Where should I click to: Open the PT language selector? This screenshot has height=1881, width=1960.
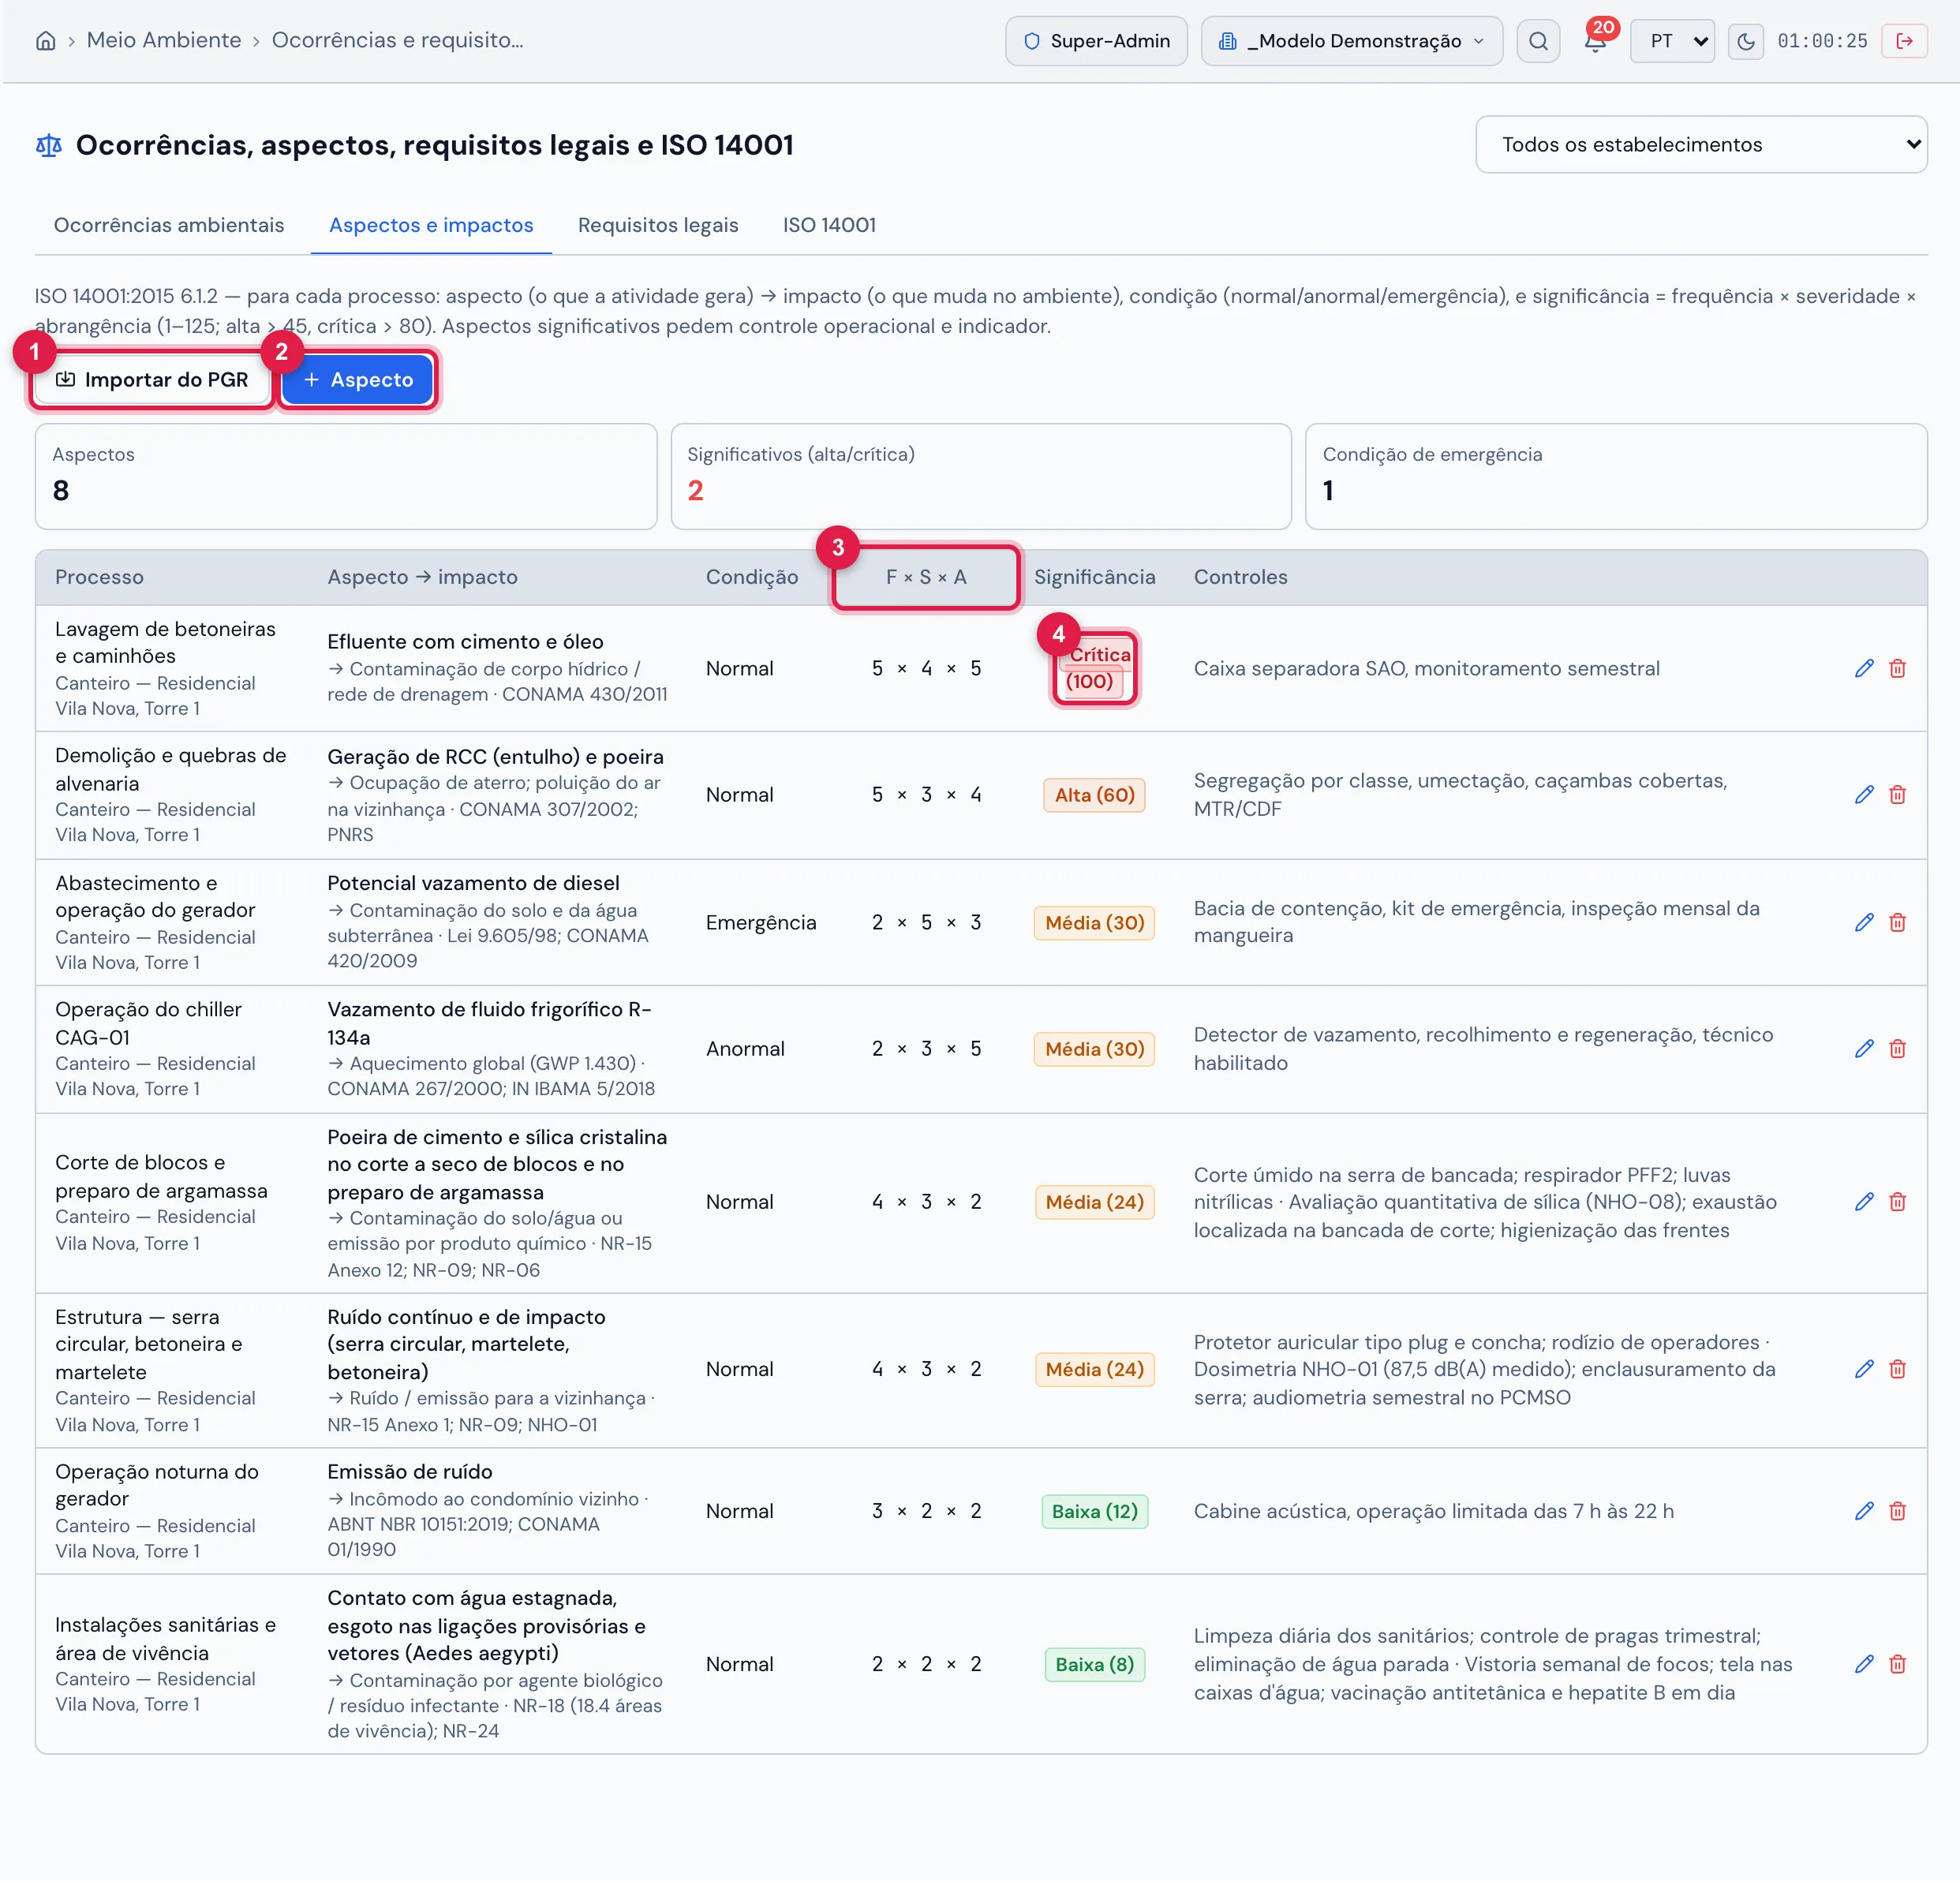1672,41
